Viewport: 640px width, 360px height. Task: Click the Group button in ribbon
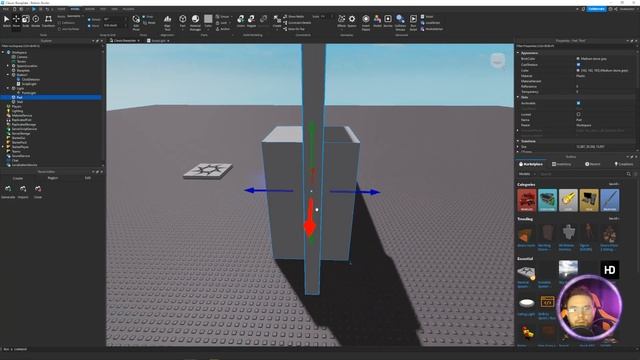click(x=223, y=17)
